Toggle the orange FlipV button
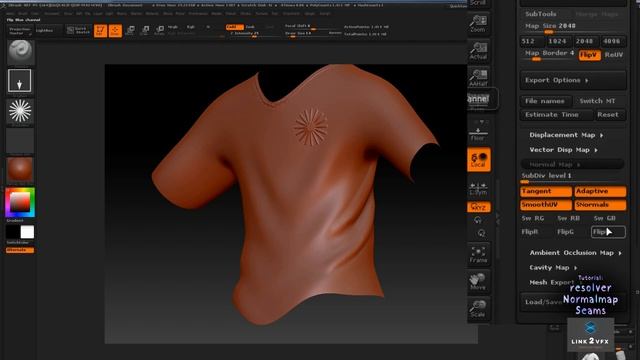This screenshot has height=360, width=640. (x=590, y=55)
